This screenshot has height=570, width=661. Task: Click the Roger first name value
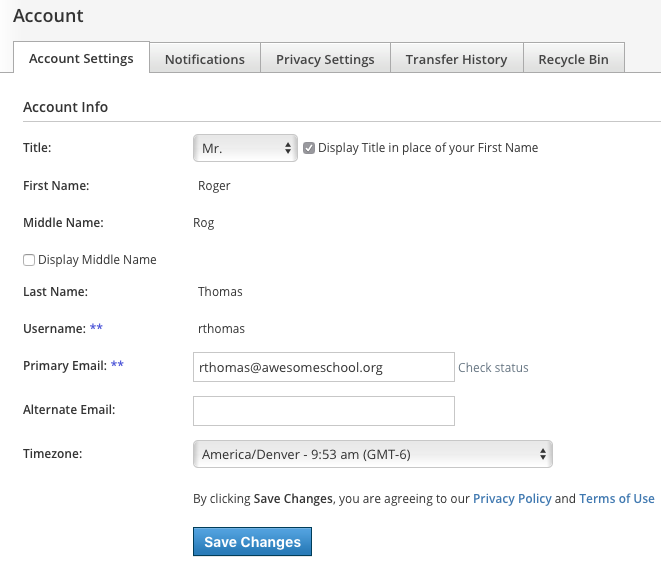(214, 185)
